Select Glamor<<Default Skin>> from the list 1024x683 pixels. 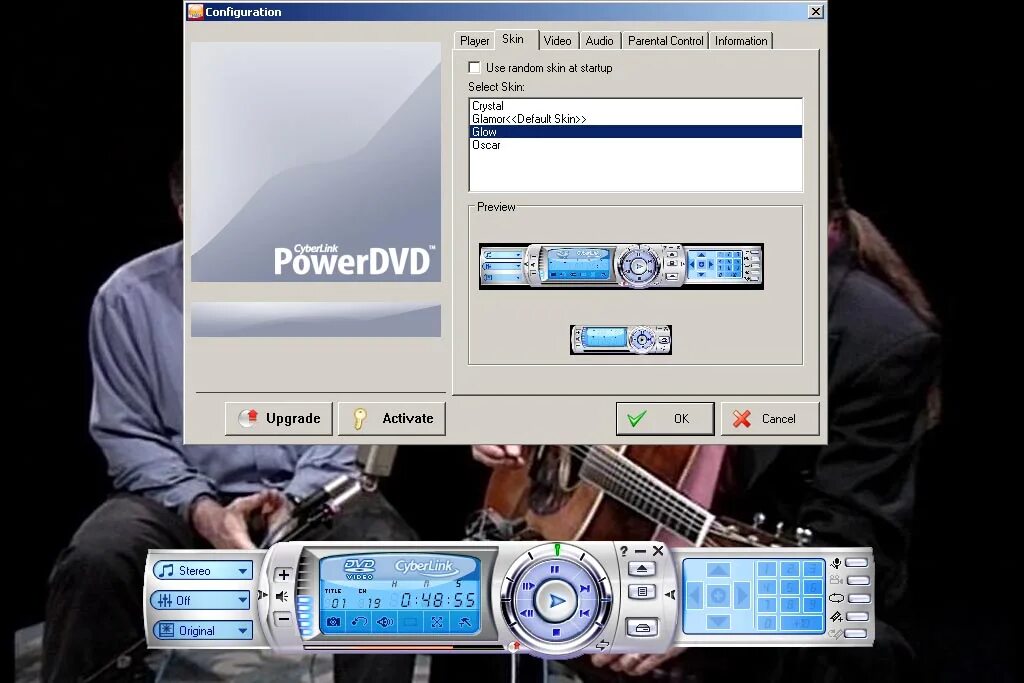point(635,119)
